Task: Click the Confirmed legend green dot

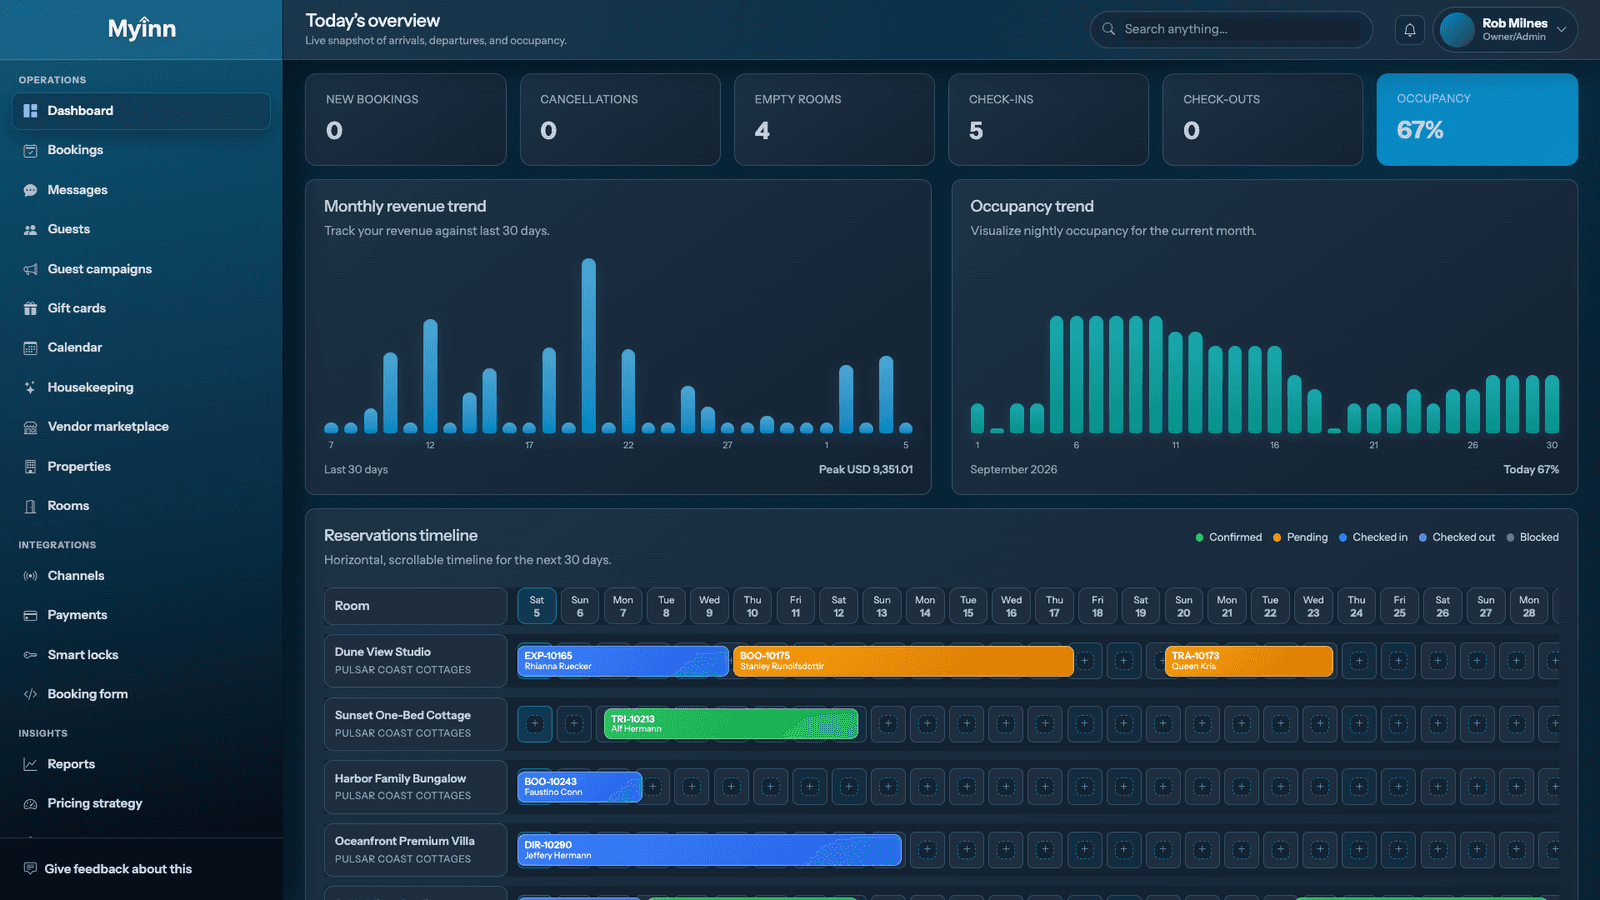Action: pos(1199,538)
